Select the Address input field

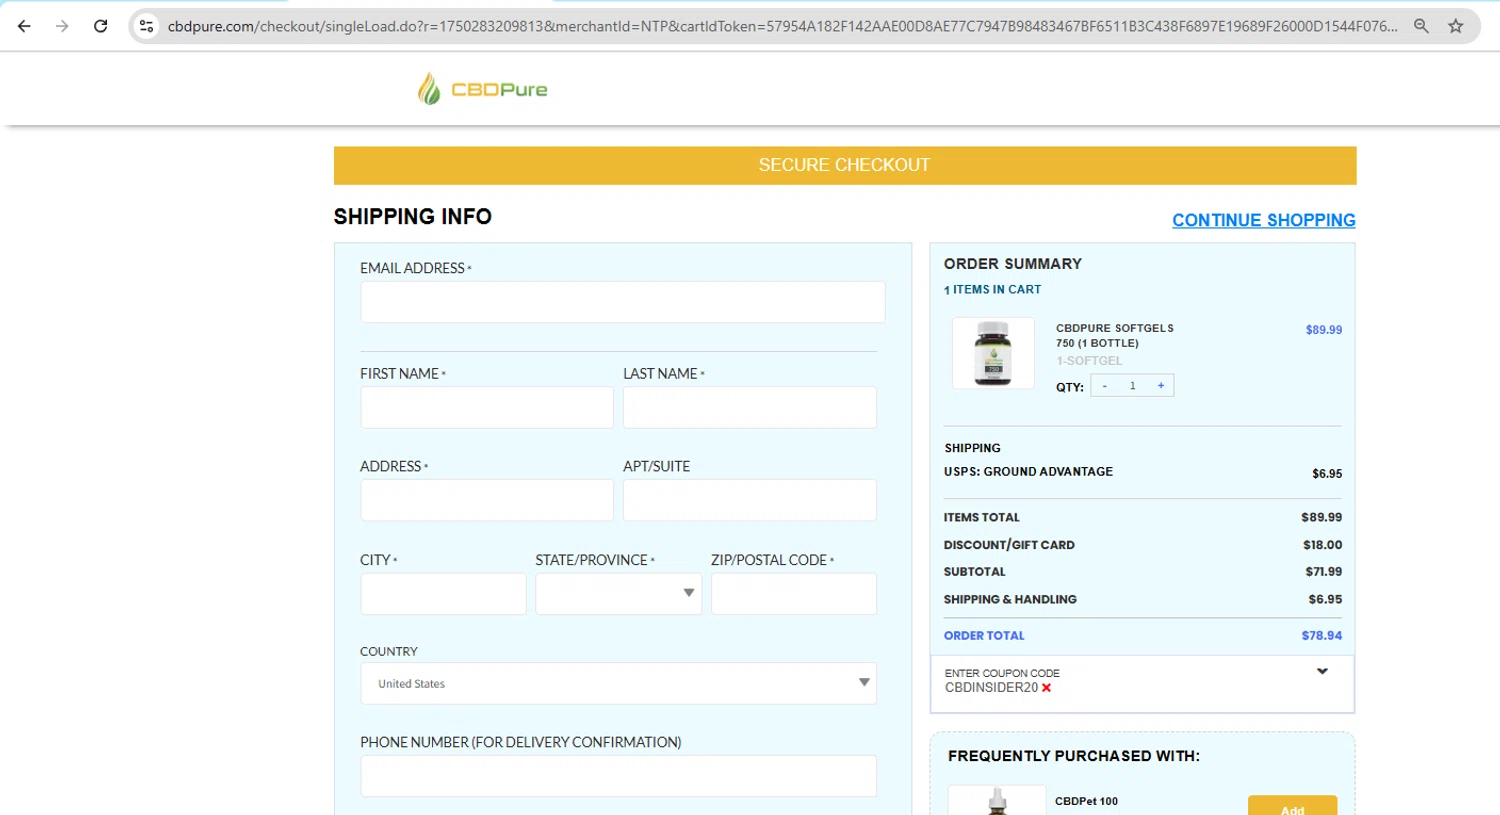click(486, 500)
